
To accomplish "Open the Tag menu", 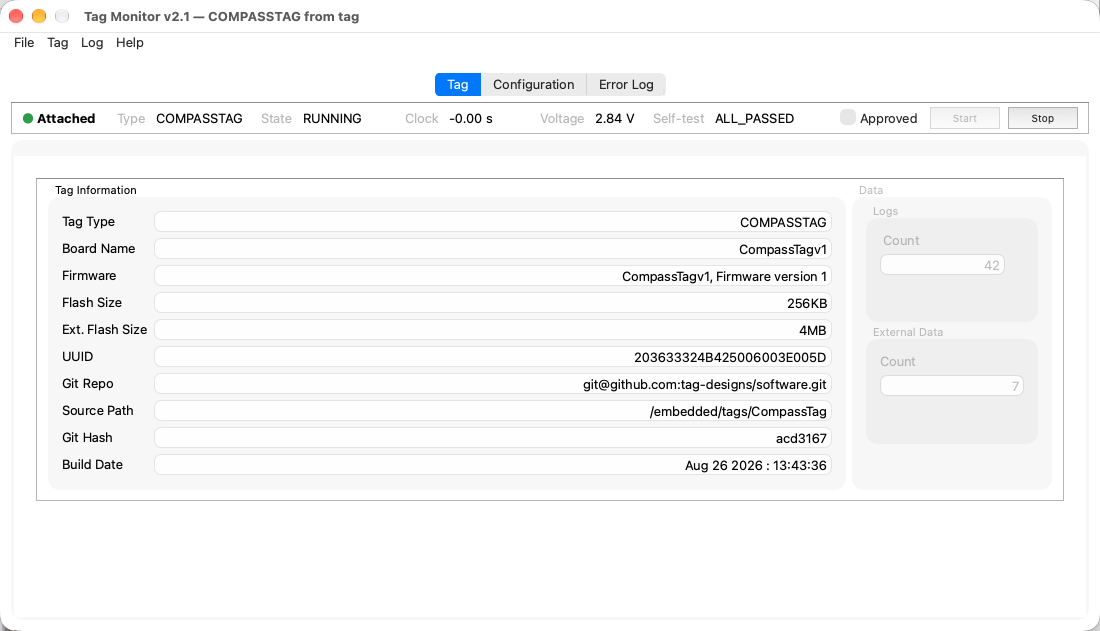I will tap(58, 43).
